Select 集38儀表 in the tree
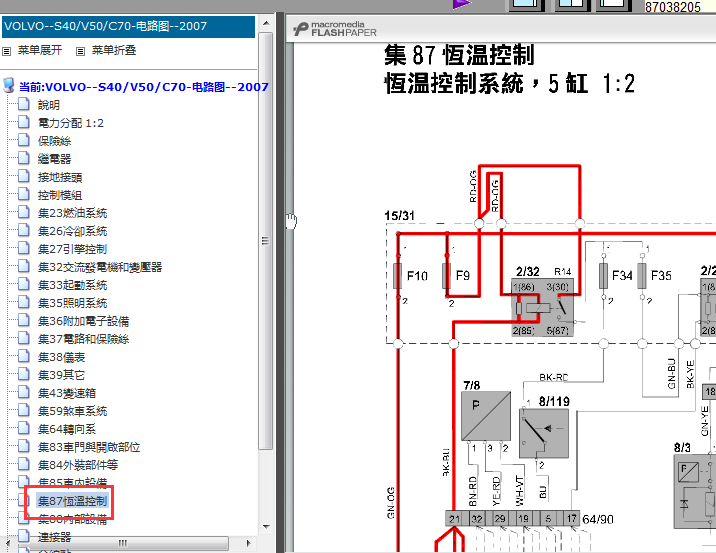The width and height of the screenshot is (716, 553). pos(61,357)
